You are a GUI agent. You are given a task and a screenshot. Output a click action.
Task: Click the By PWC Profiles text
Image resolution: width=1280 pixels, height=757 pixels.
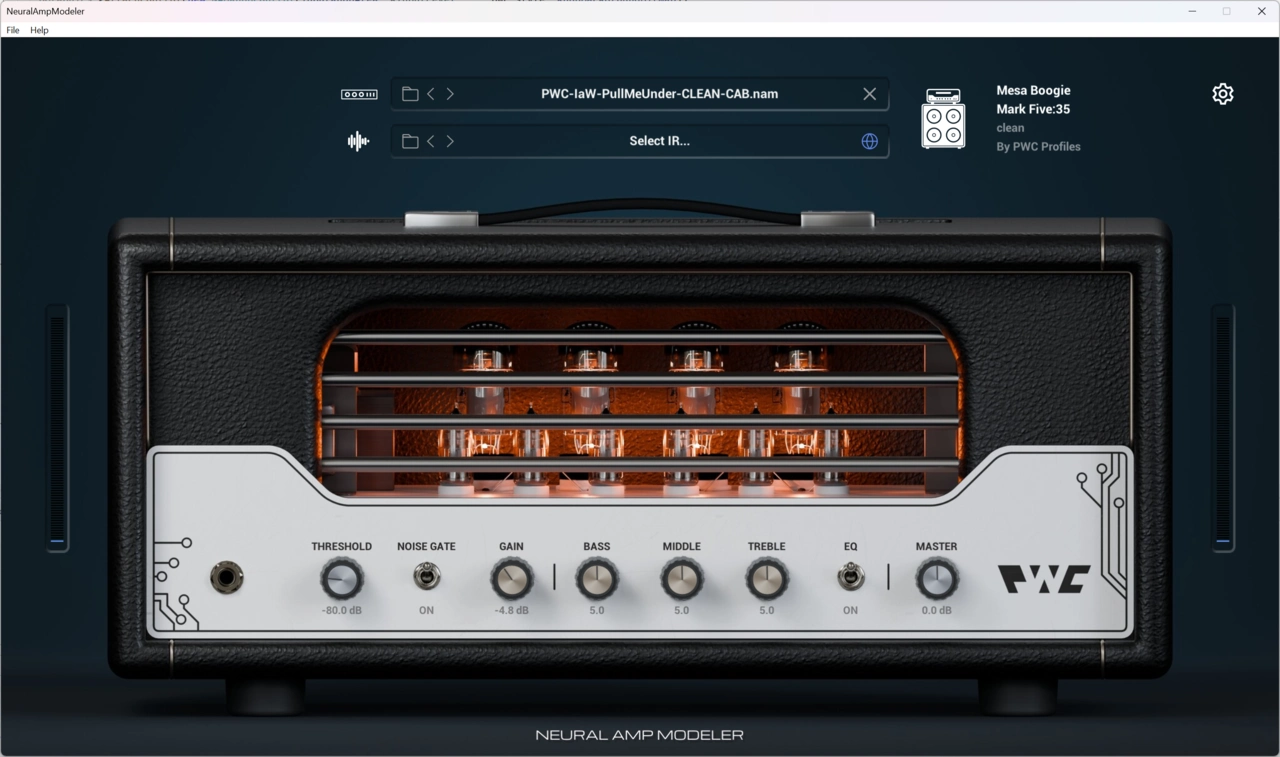click(1038, 147)
